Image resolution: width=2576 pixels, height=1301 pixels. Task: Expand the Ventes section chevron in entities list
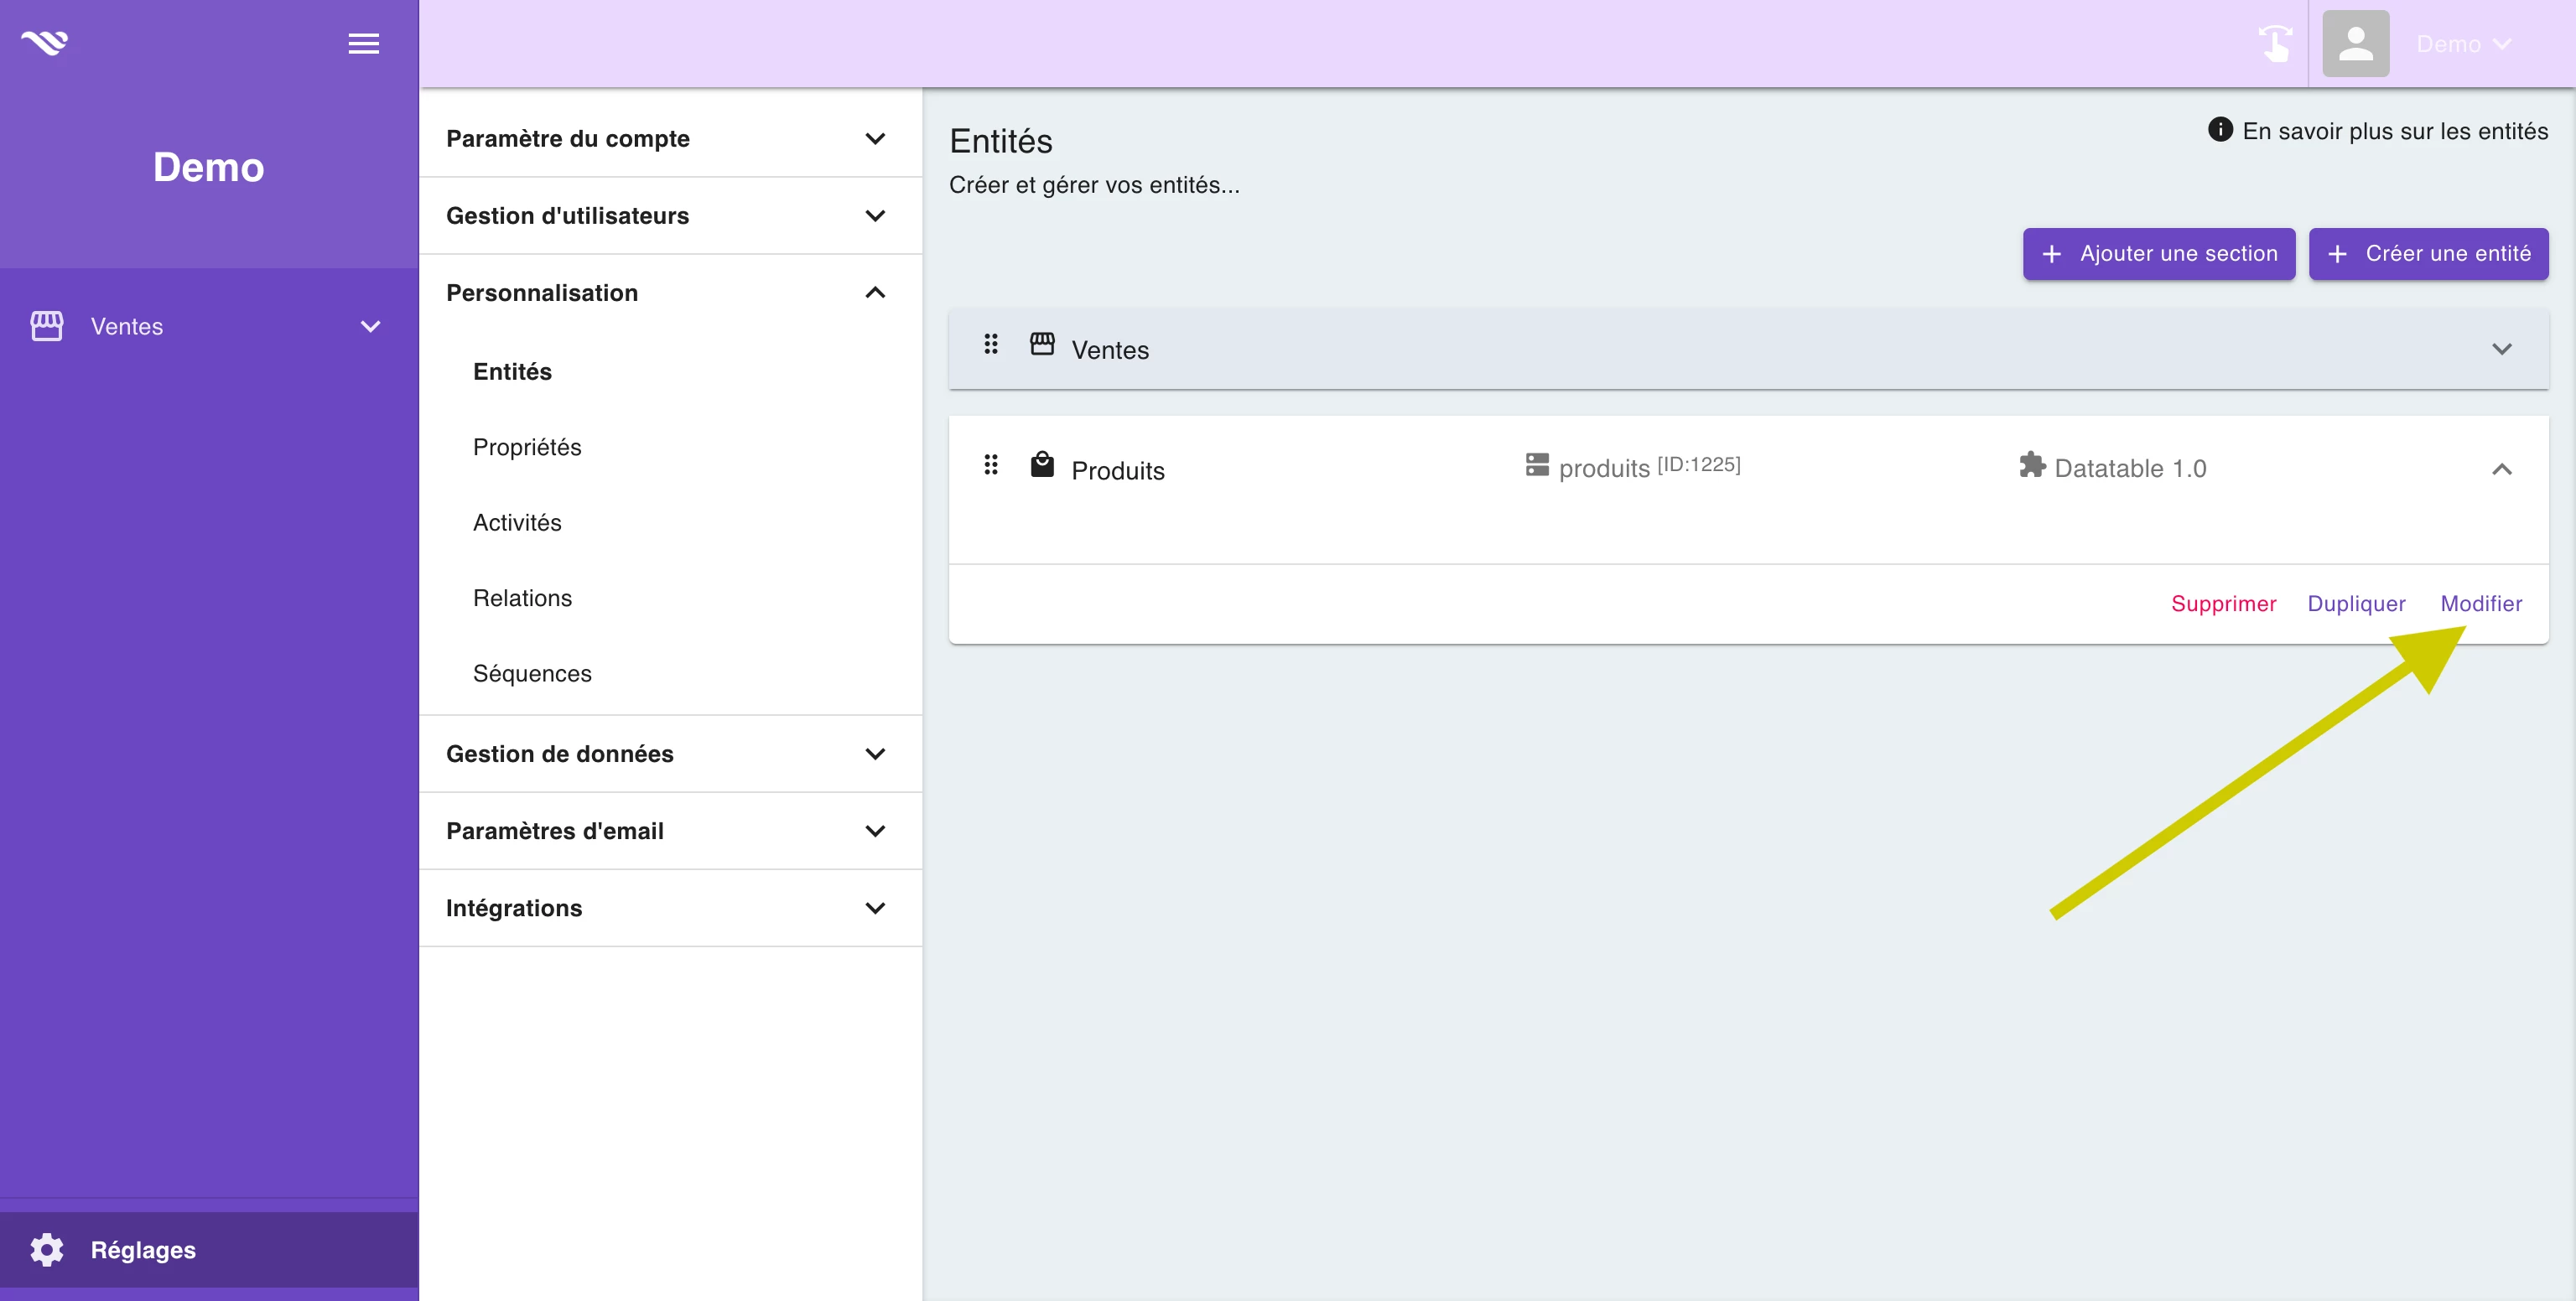click(x=2501, y=349)
